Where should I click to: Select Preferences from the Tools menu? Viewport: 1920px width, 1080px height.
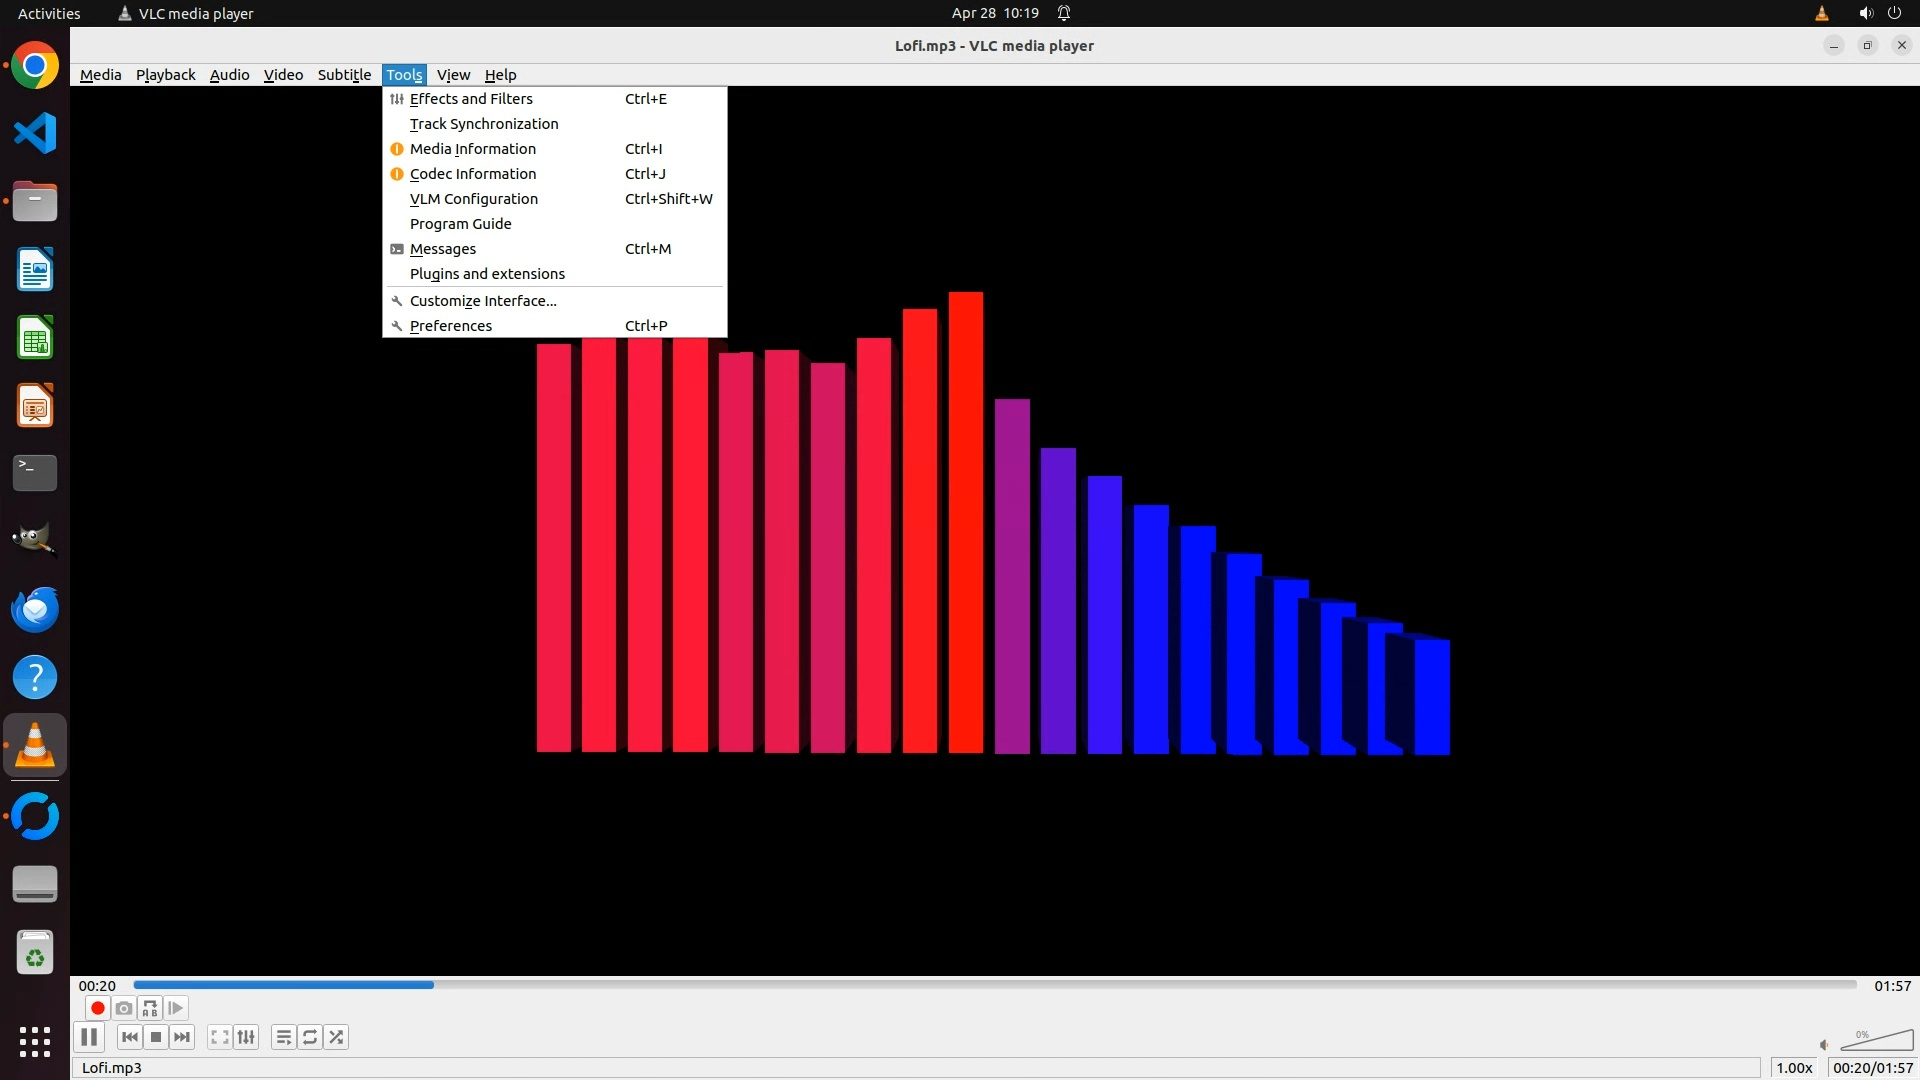451,326
